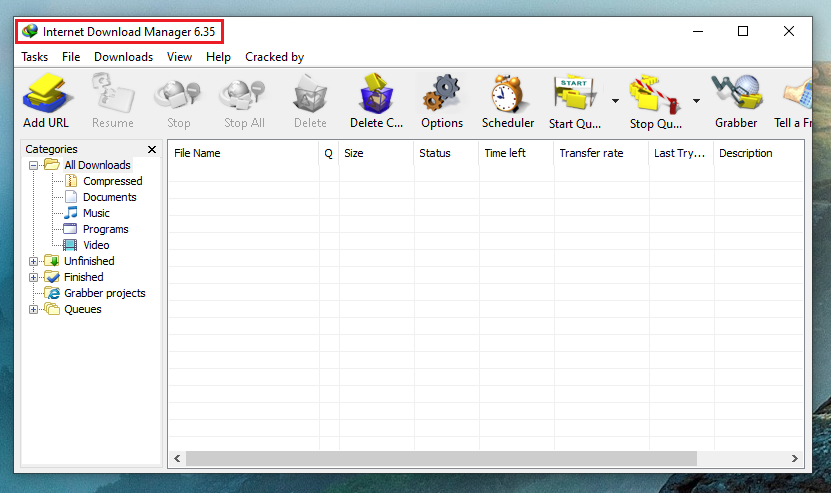Click the horizontal scrollbar thumb

(441, 459)
